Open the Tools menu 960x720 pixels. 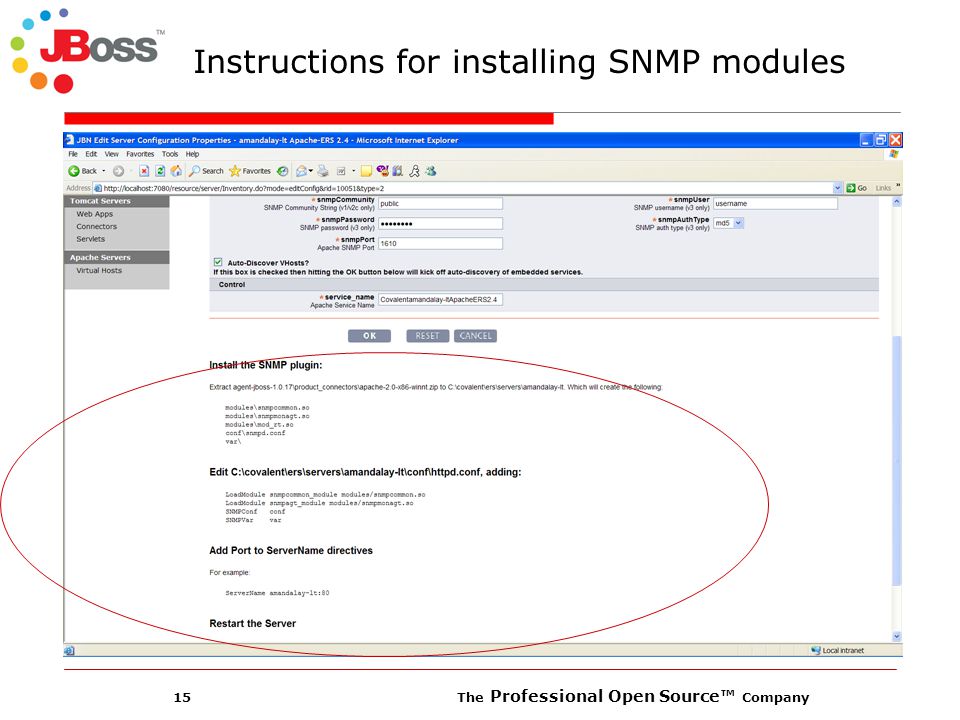pyautogui.click(x=170, y=154)
